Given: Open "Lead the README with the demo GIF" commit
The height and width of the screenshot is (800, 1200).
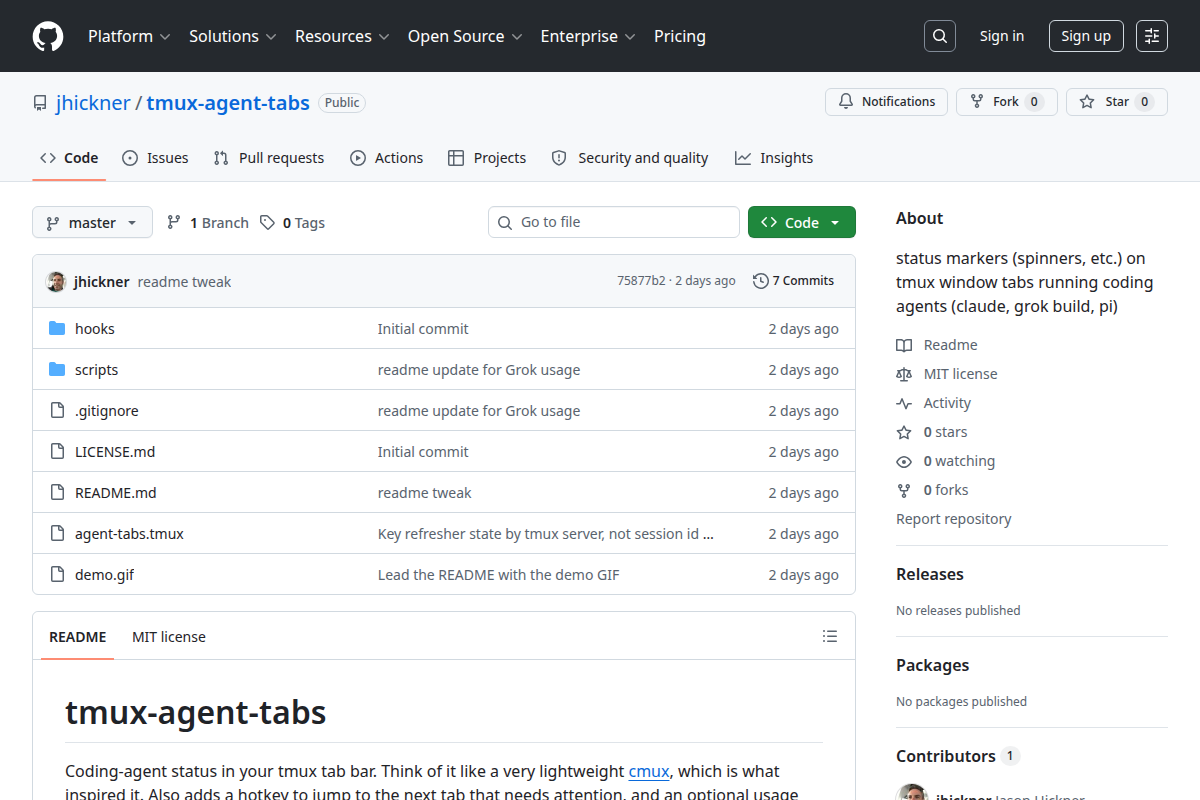Looking at the screenshot, I should [498, 575].
